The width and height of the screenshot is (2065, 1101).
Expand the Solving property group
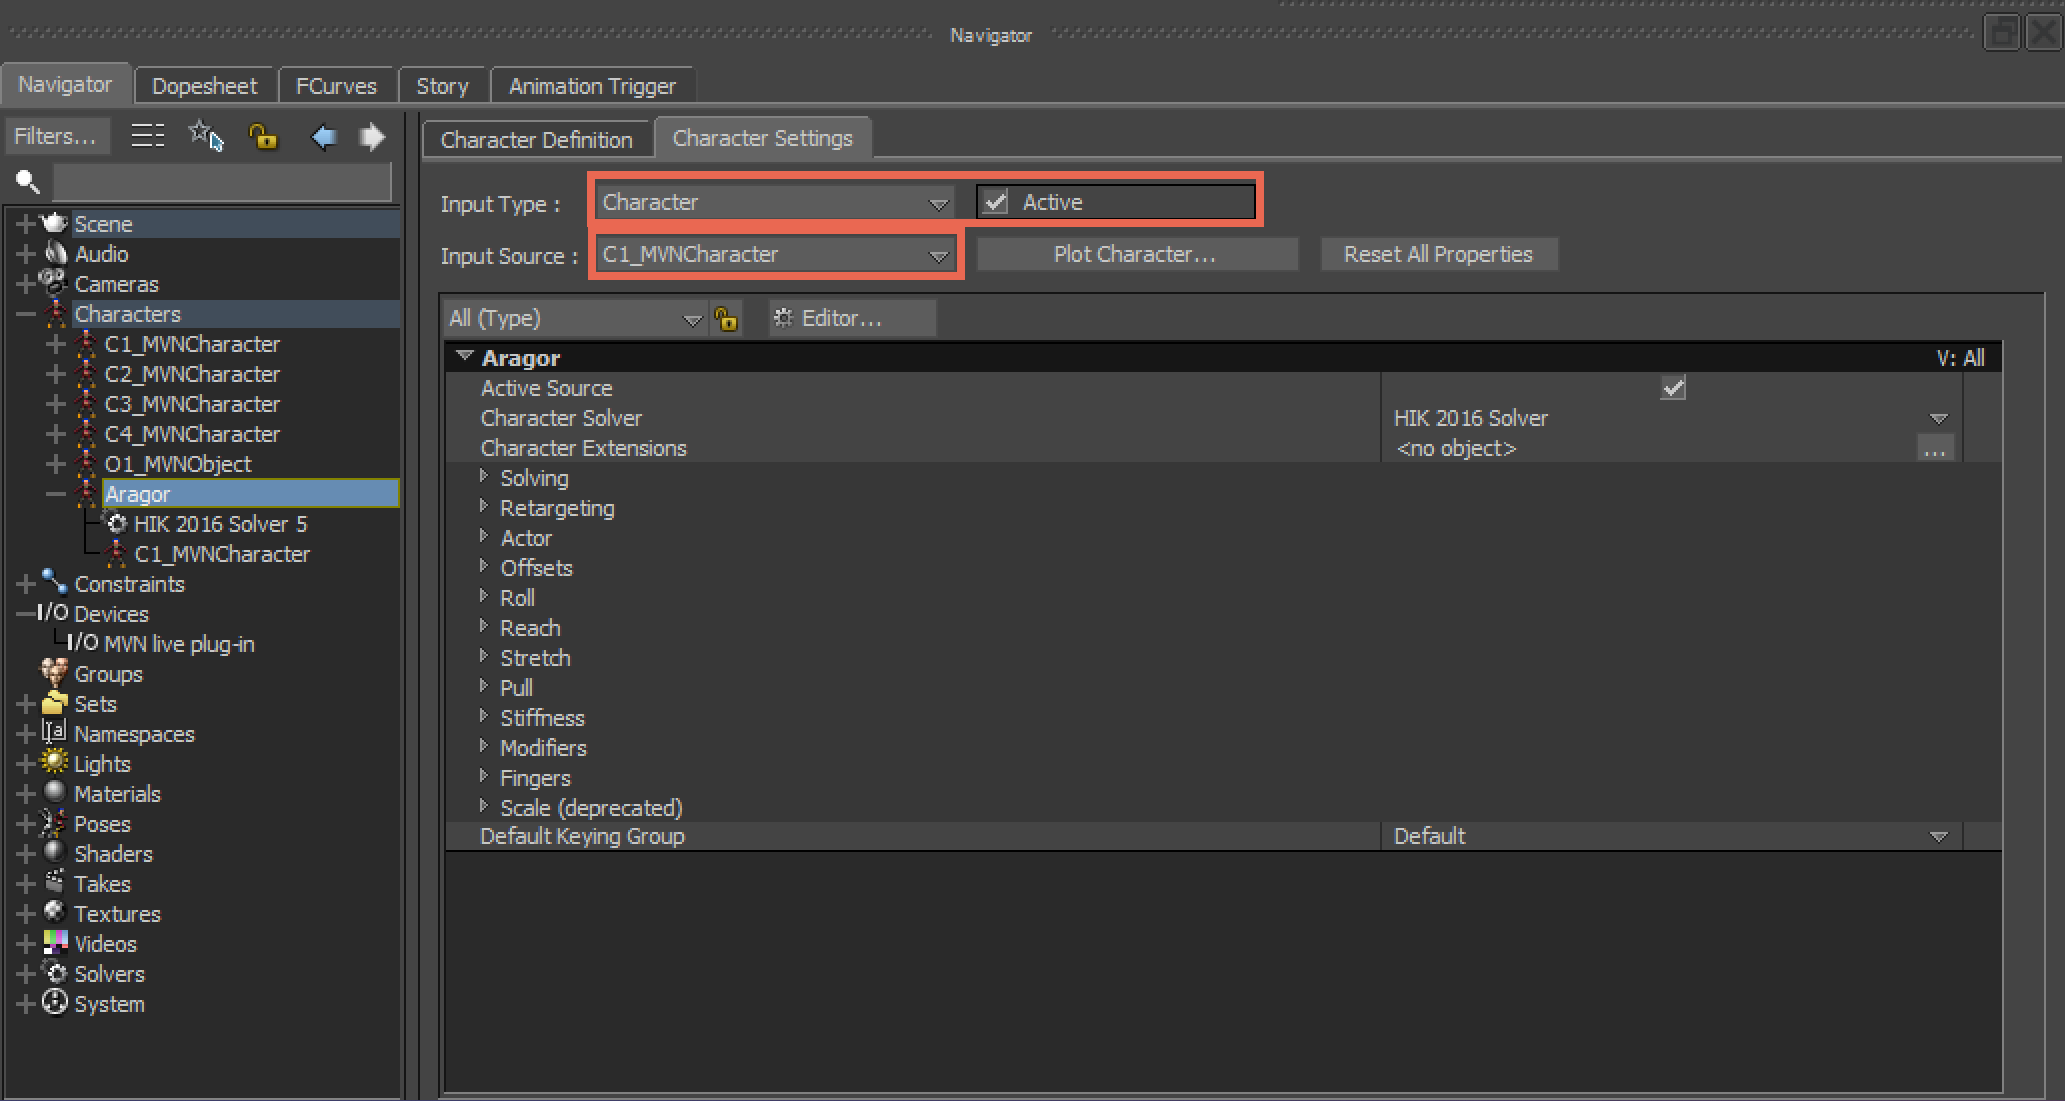(484, 476)
